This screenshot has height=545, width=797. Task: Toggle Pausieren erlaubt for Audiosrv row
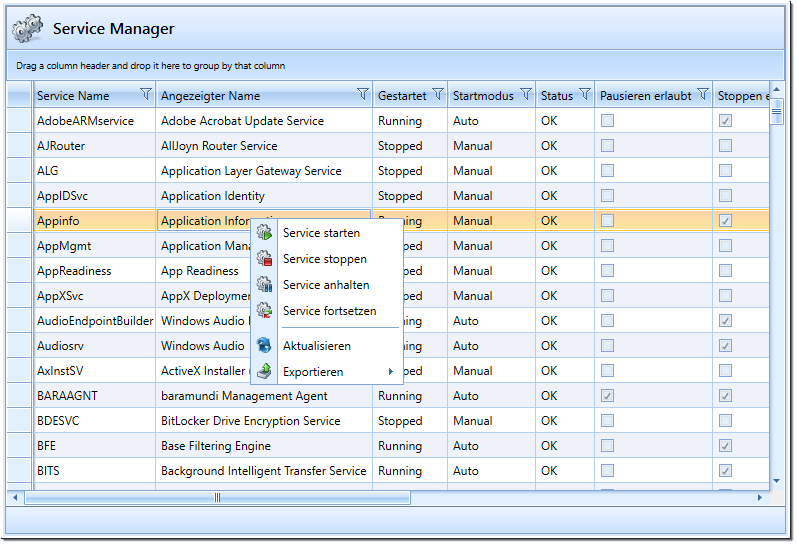point(607,346)
